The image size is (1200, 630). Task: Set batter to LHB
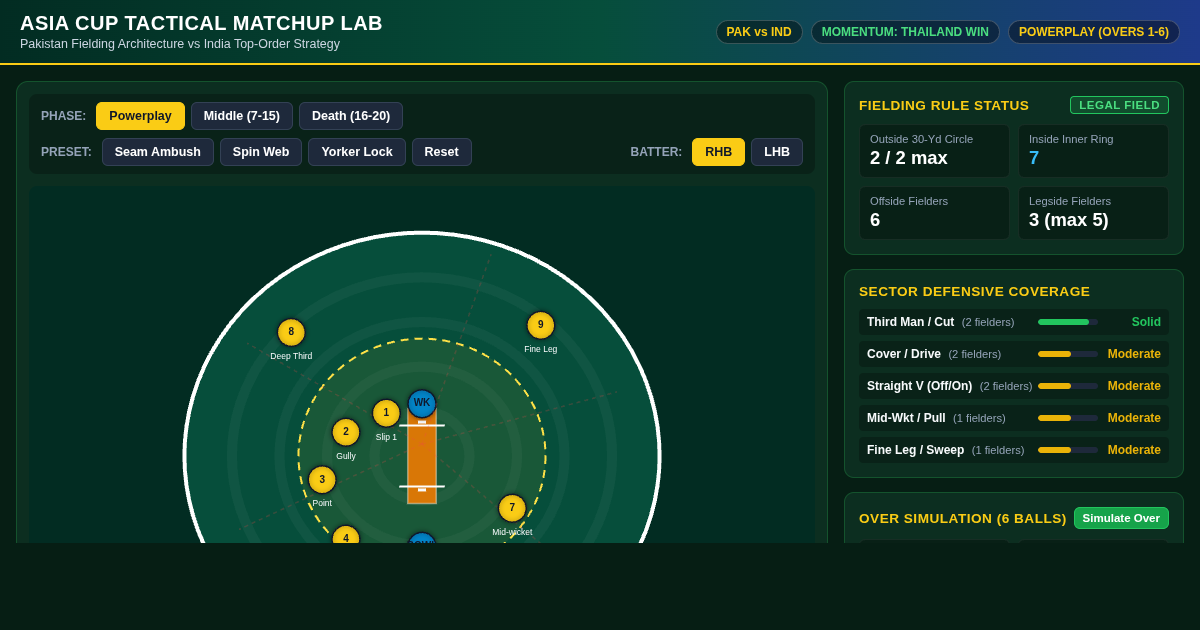coord(777,152)
